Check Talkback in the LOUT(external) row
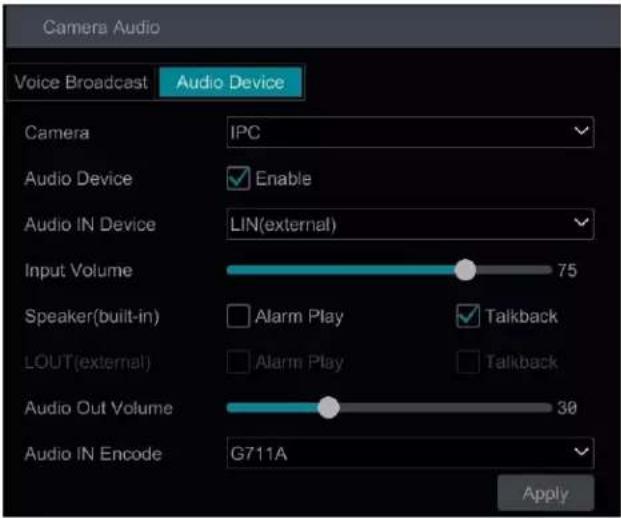621x518 pixels. [x=468, y=362]
